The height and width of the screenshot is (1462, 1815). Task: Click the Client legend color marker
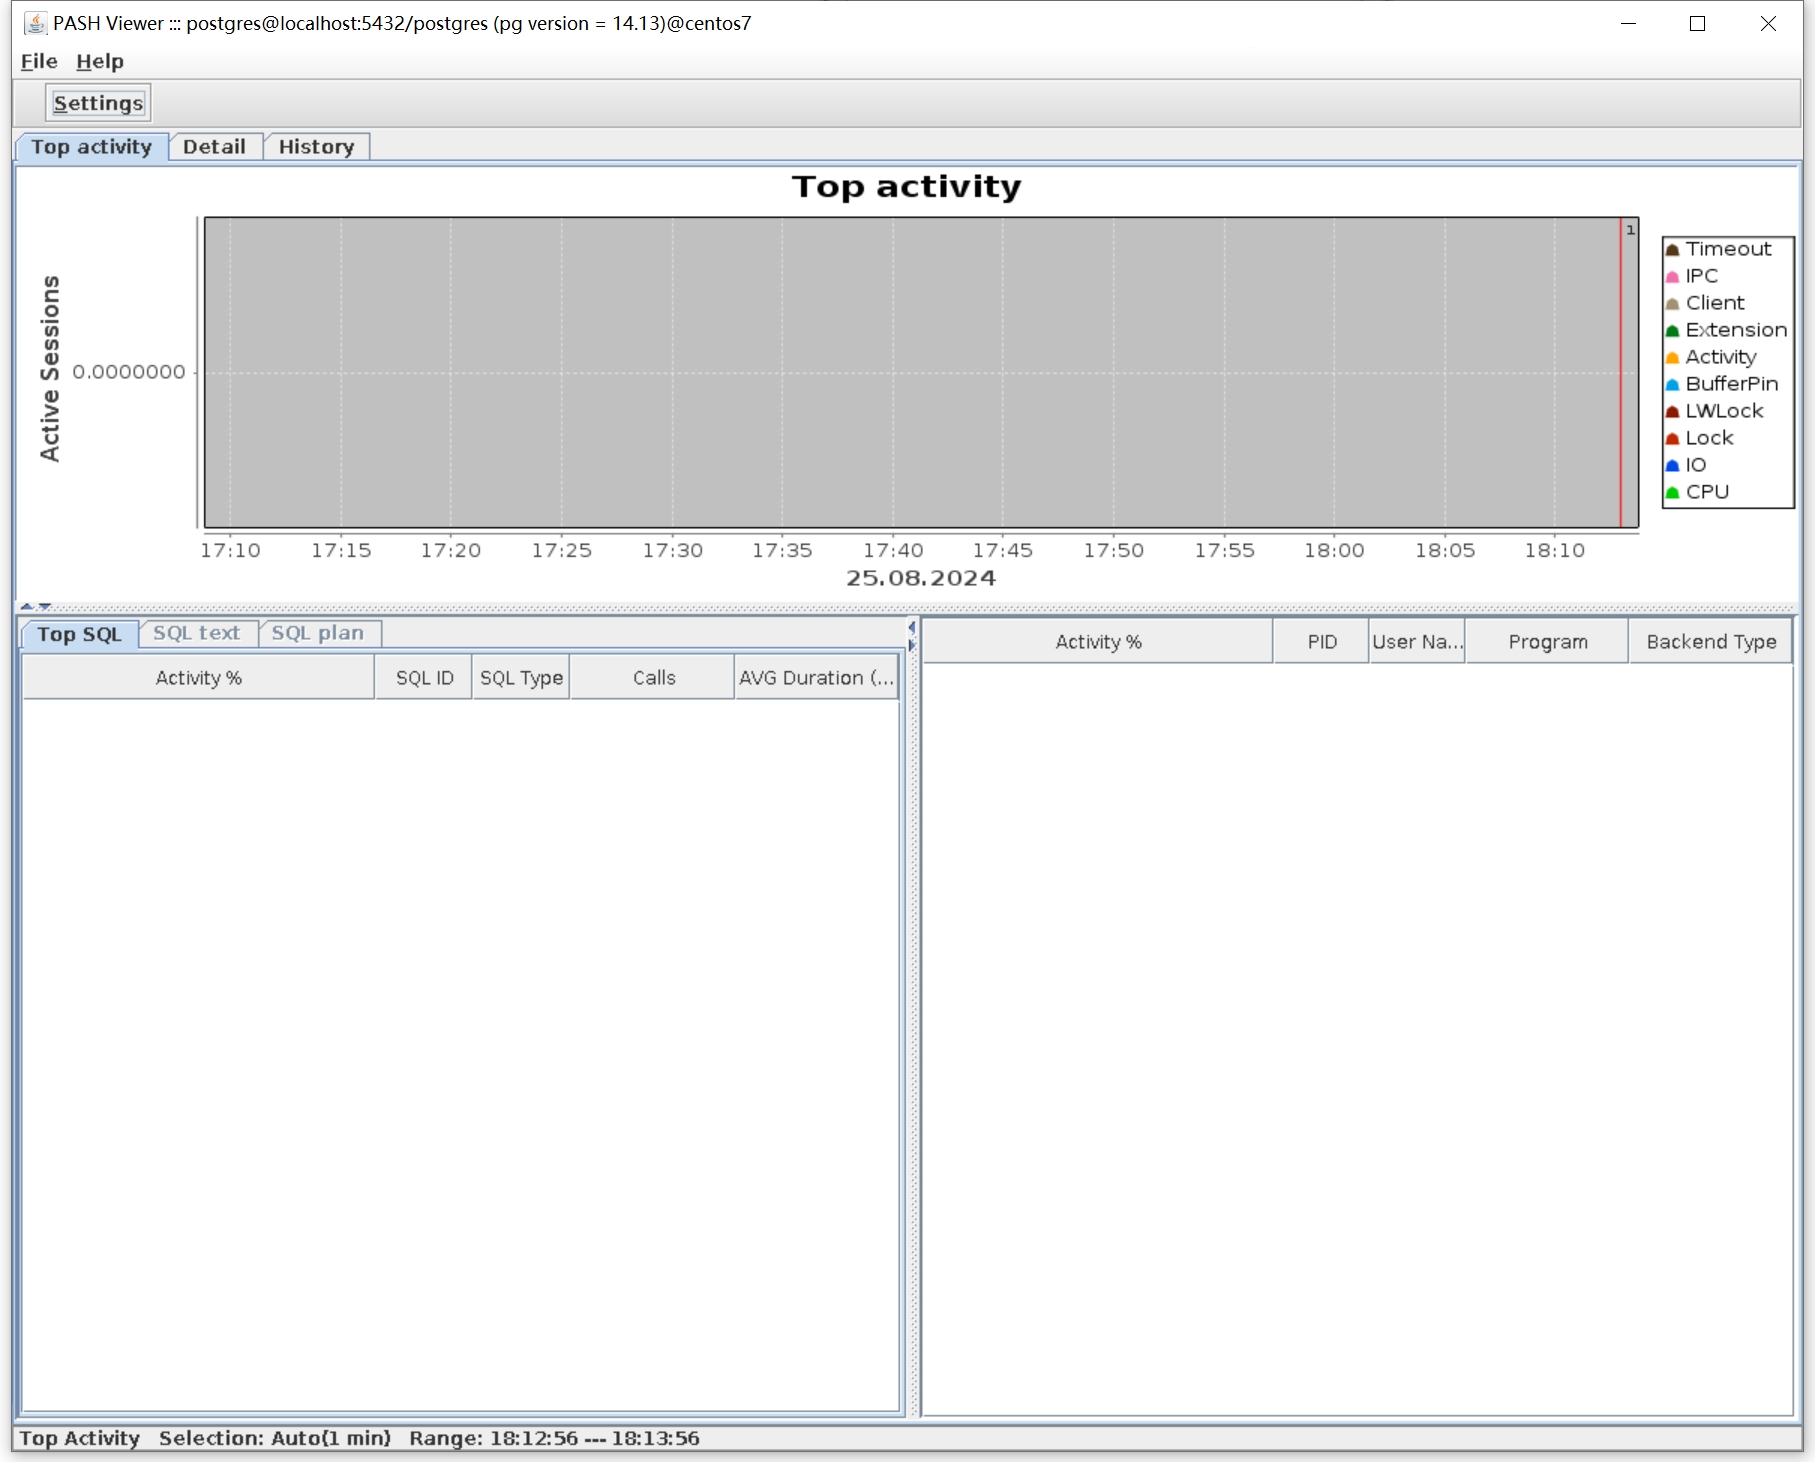click(1672, 304)
